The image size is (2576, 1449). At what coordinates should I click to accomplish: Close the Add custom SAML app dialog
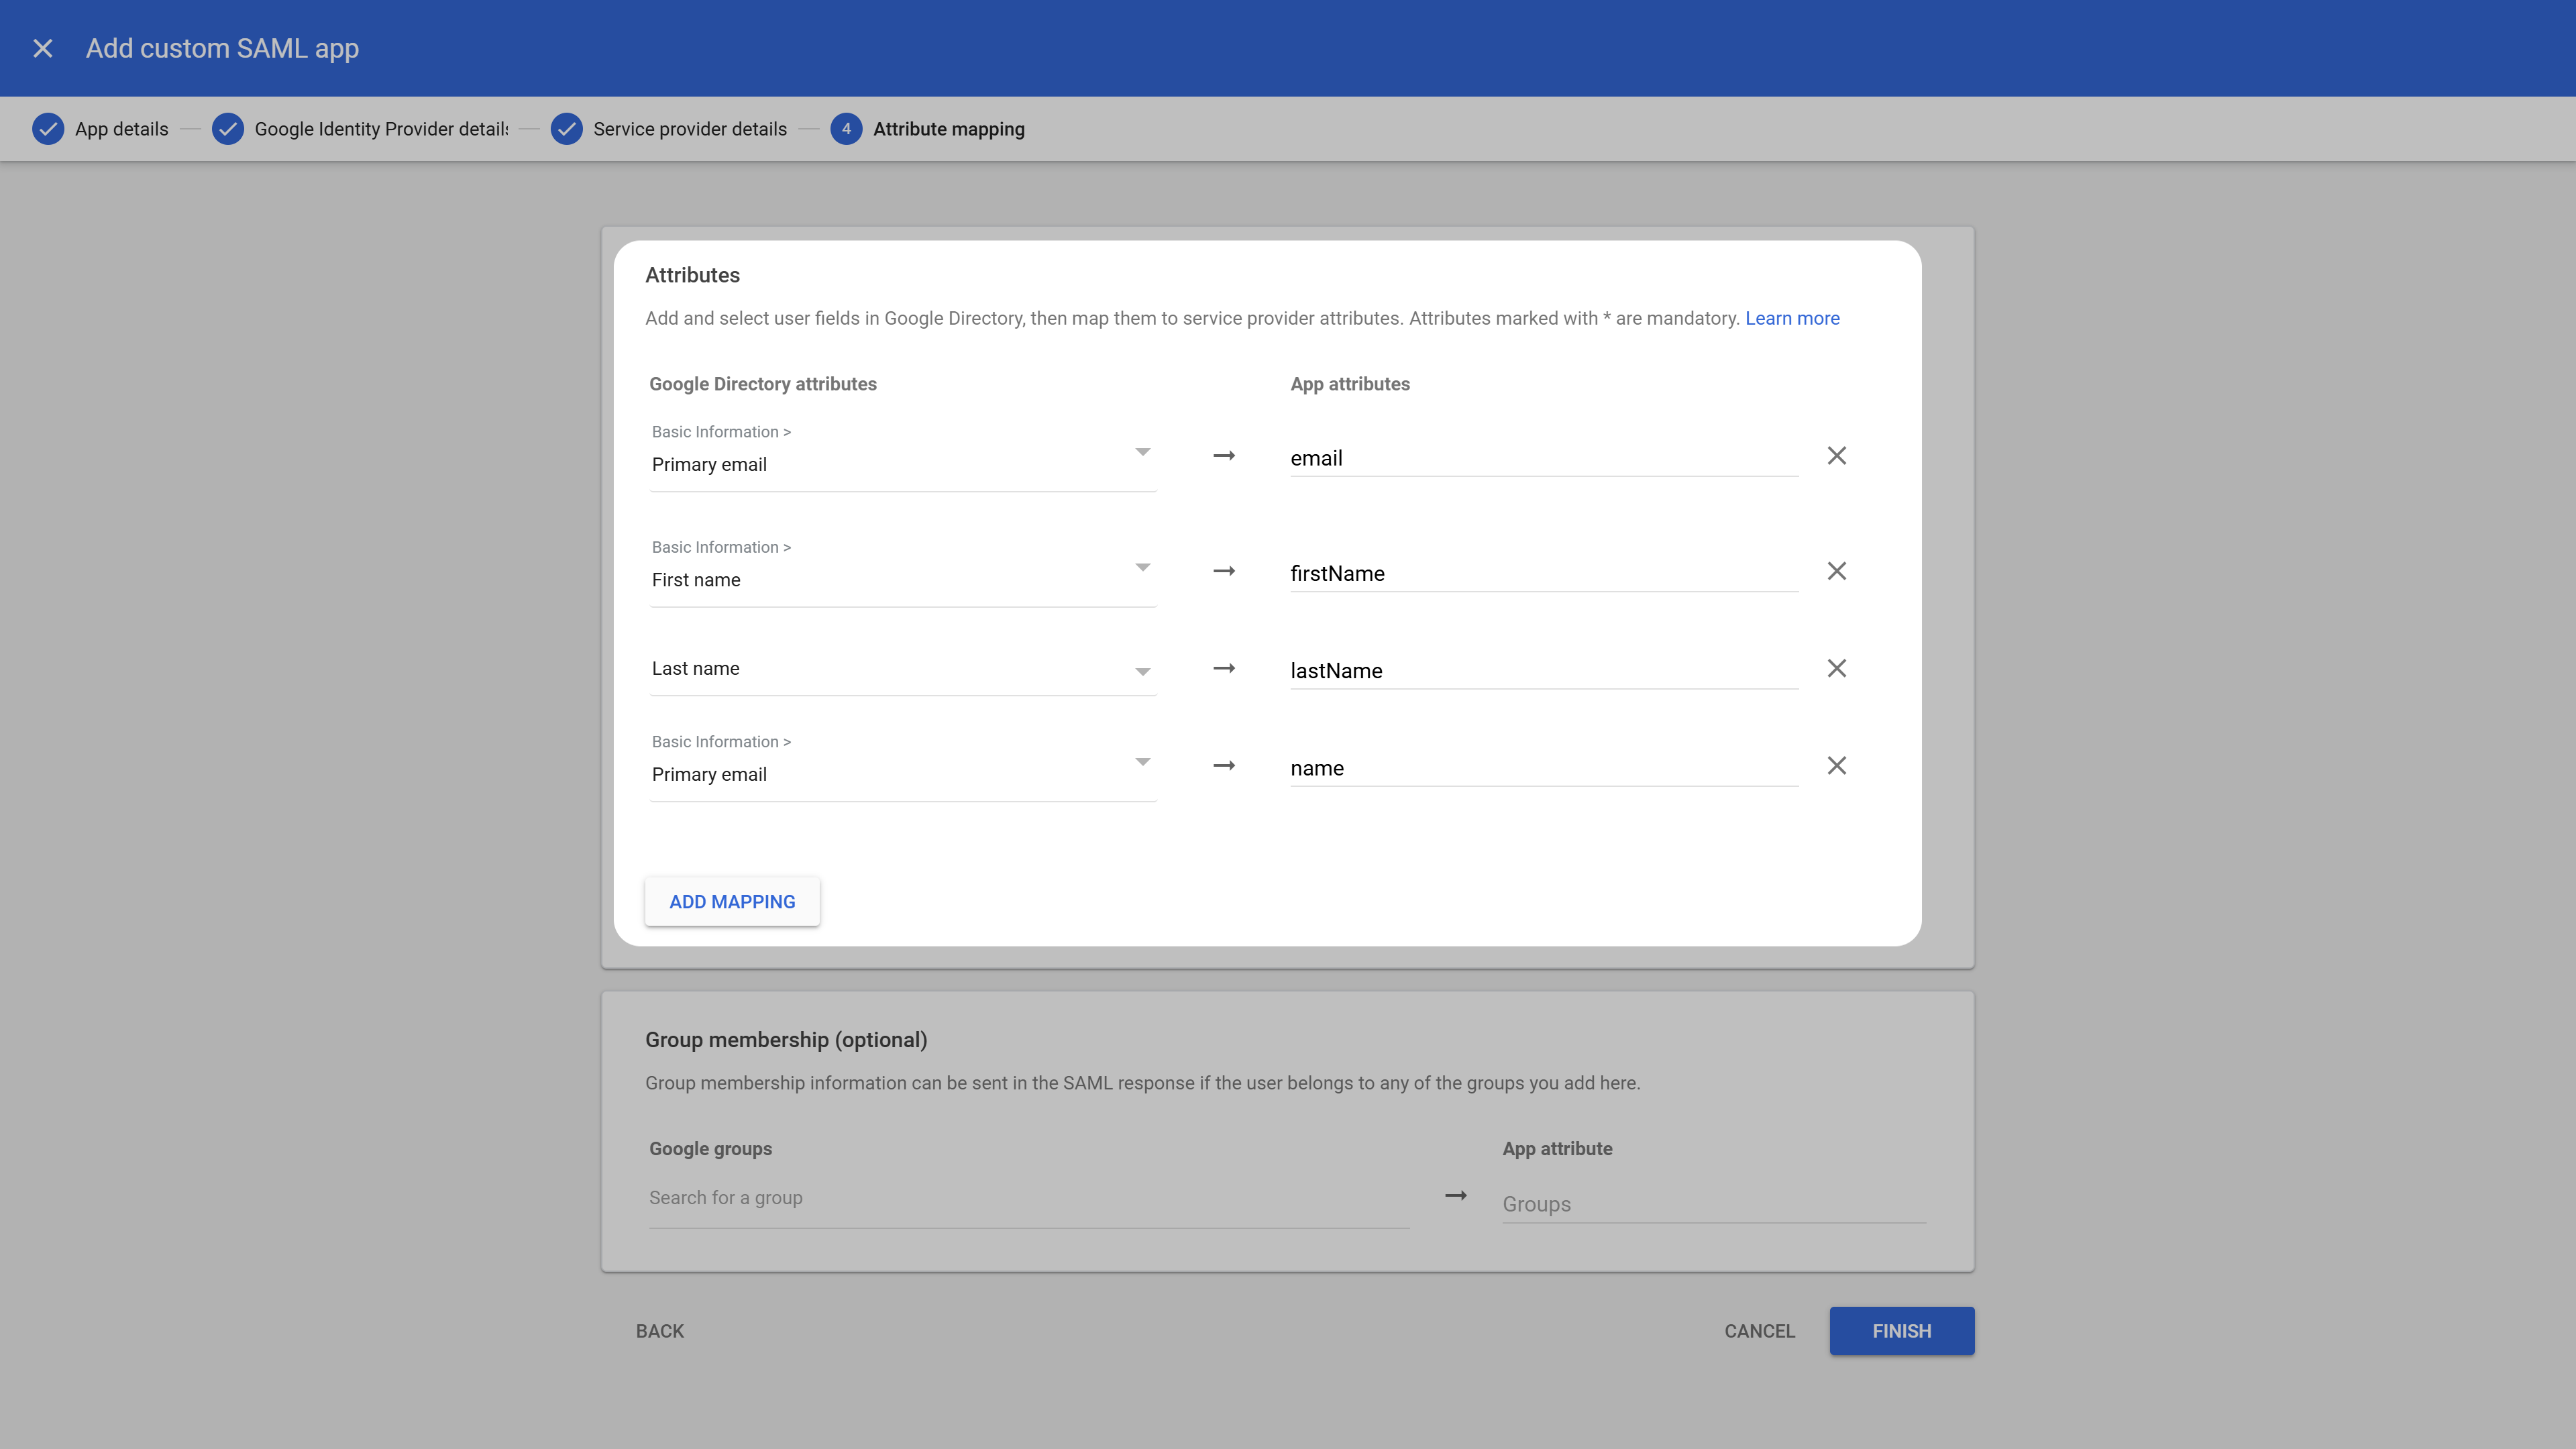[x=43, y=48]
